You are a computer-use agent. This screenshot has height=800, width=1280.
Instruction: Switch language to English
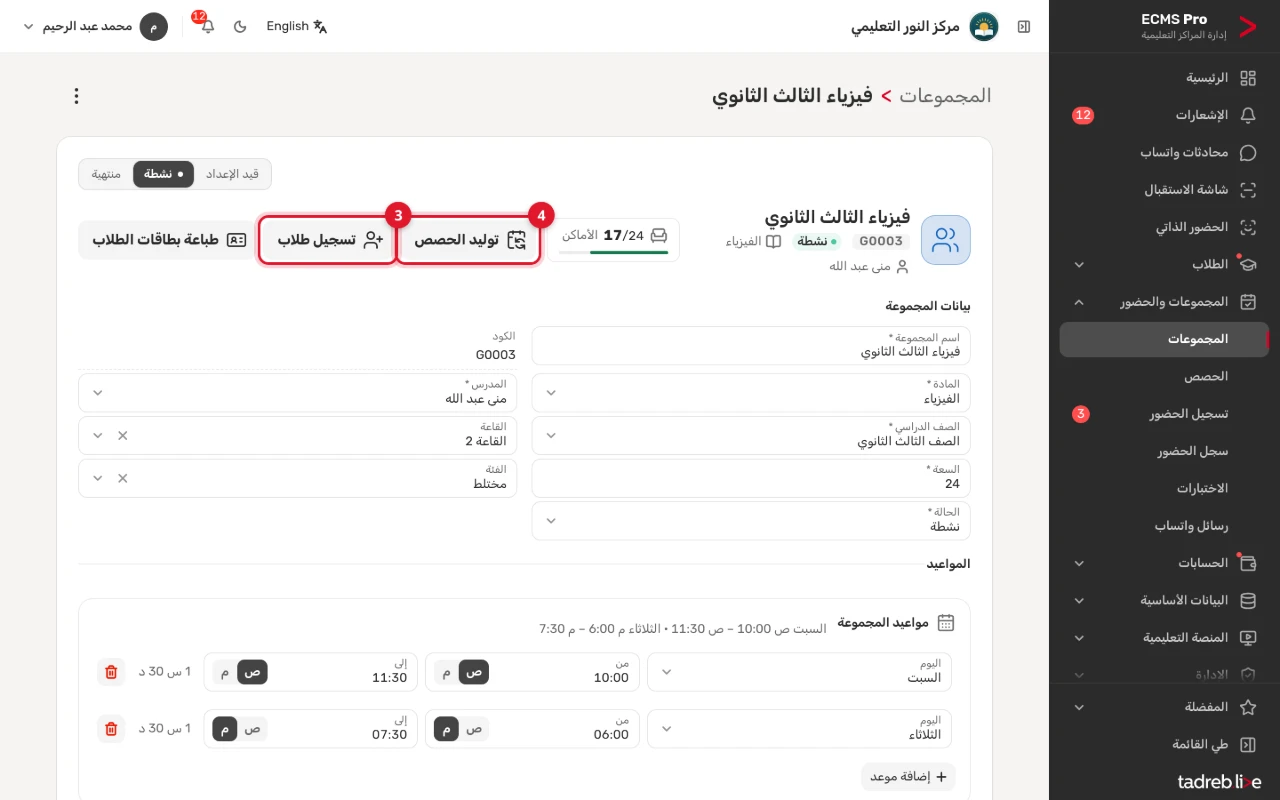(x=297, y=27)
